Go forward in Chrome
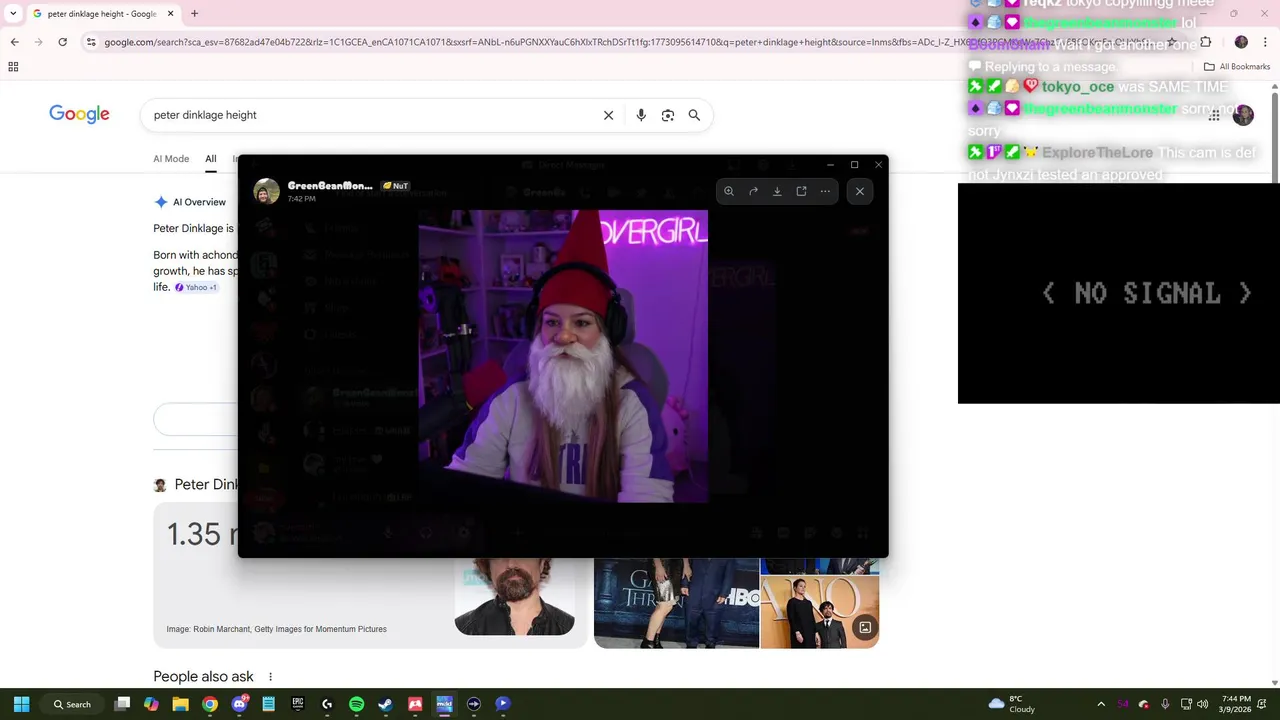This screenshot has height=720, width=1280. (38, 42)
